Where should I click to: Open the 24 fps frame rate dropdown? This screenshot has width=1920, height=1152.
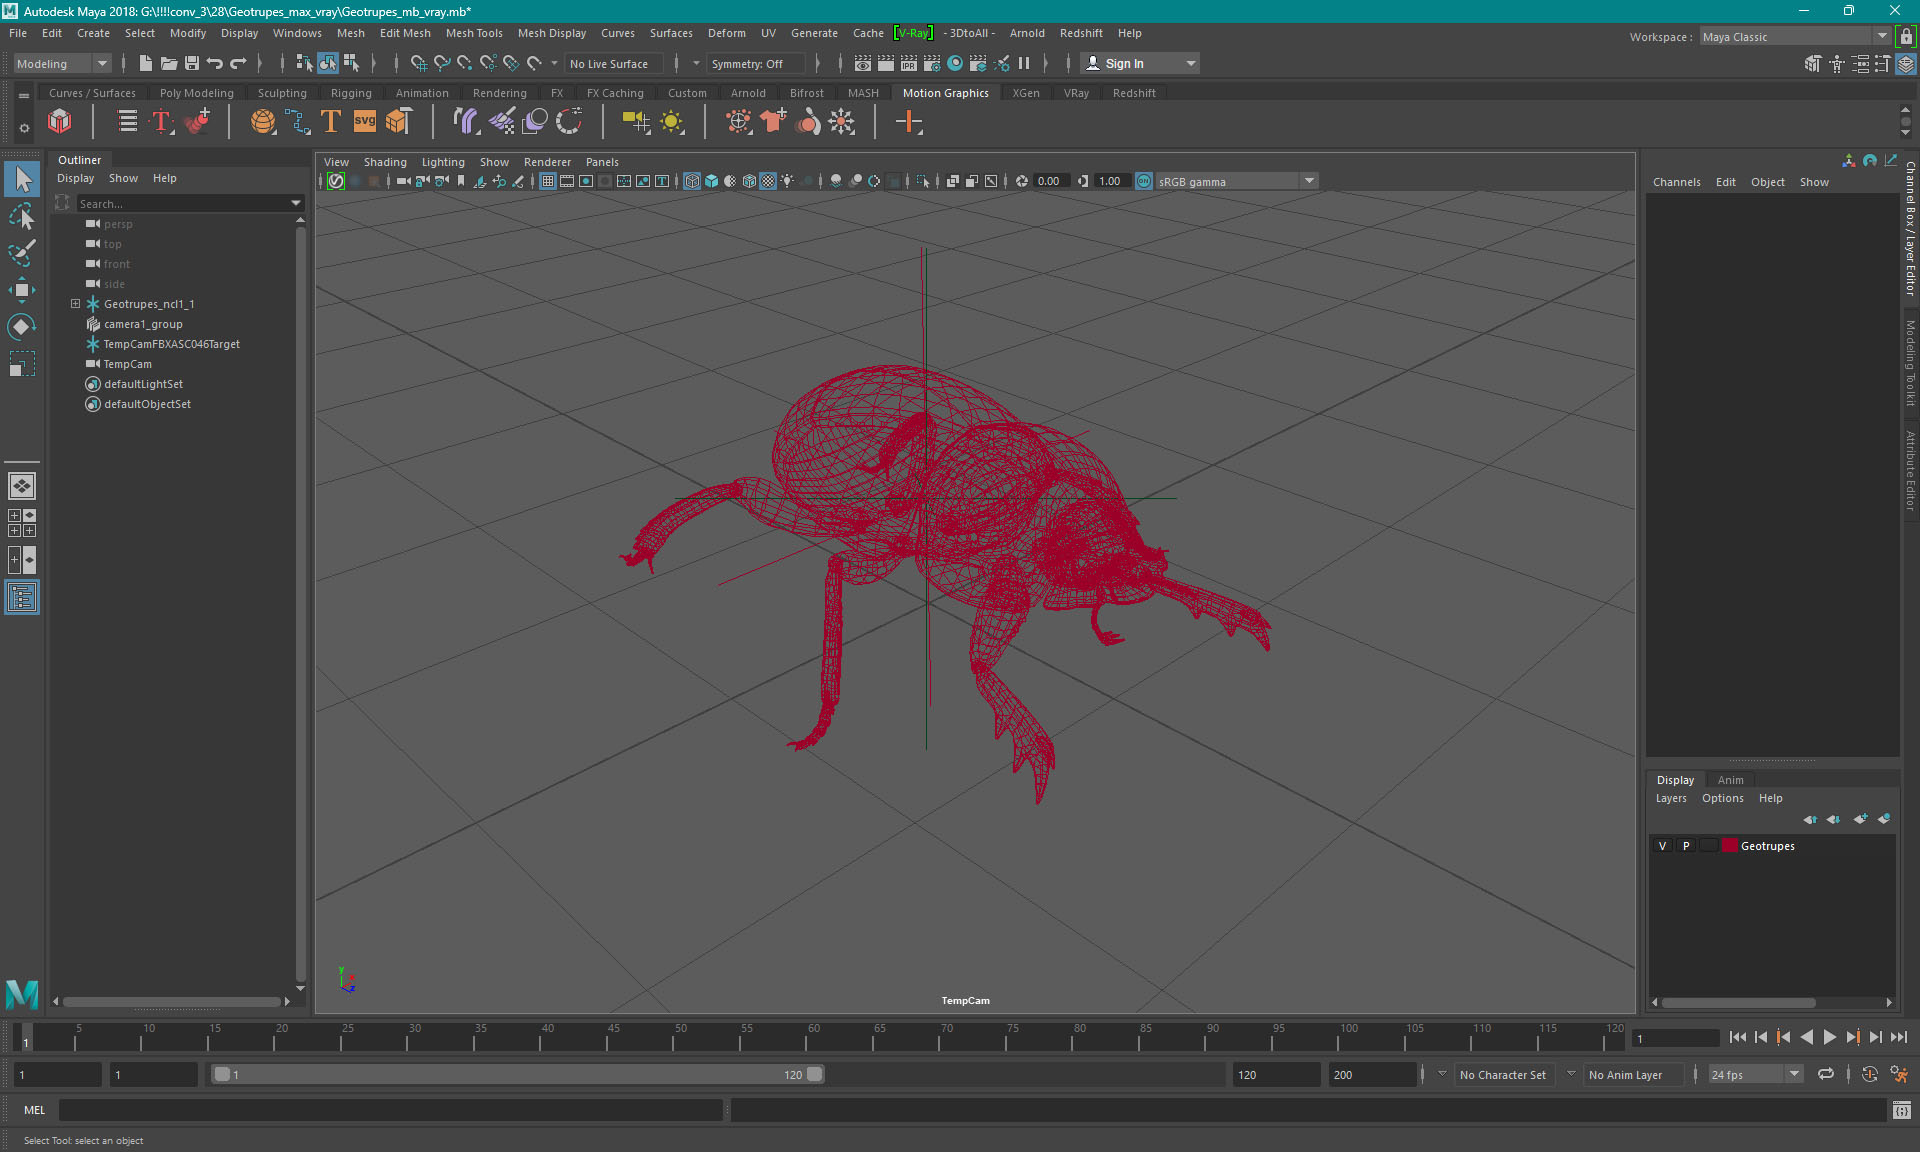[1755, 1074]
